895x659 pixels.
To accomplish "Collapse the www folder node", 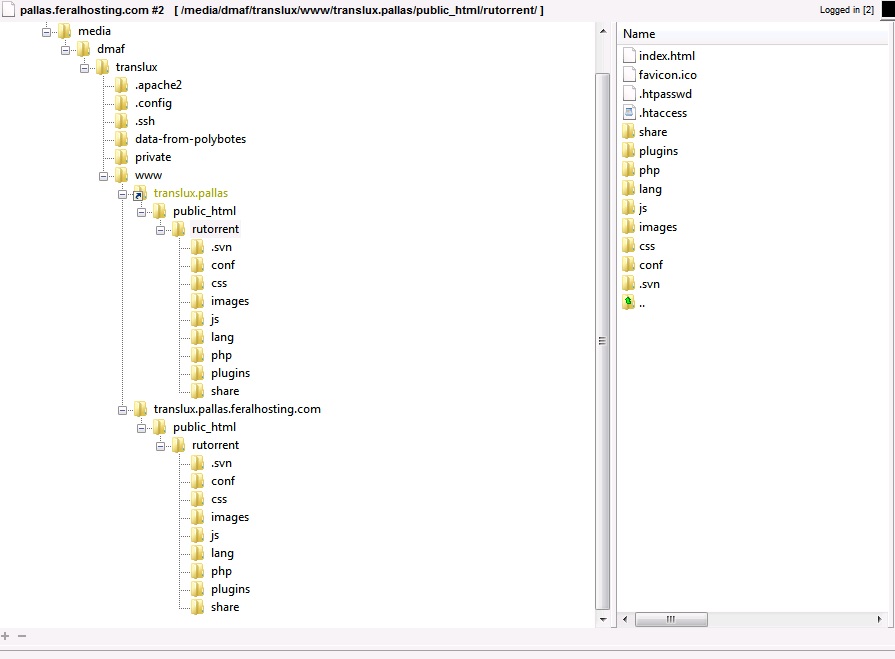I will pyautogui.click(x=103, y=176).
